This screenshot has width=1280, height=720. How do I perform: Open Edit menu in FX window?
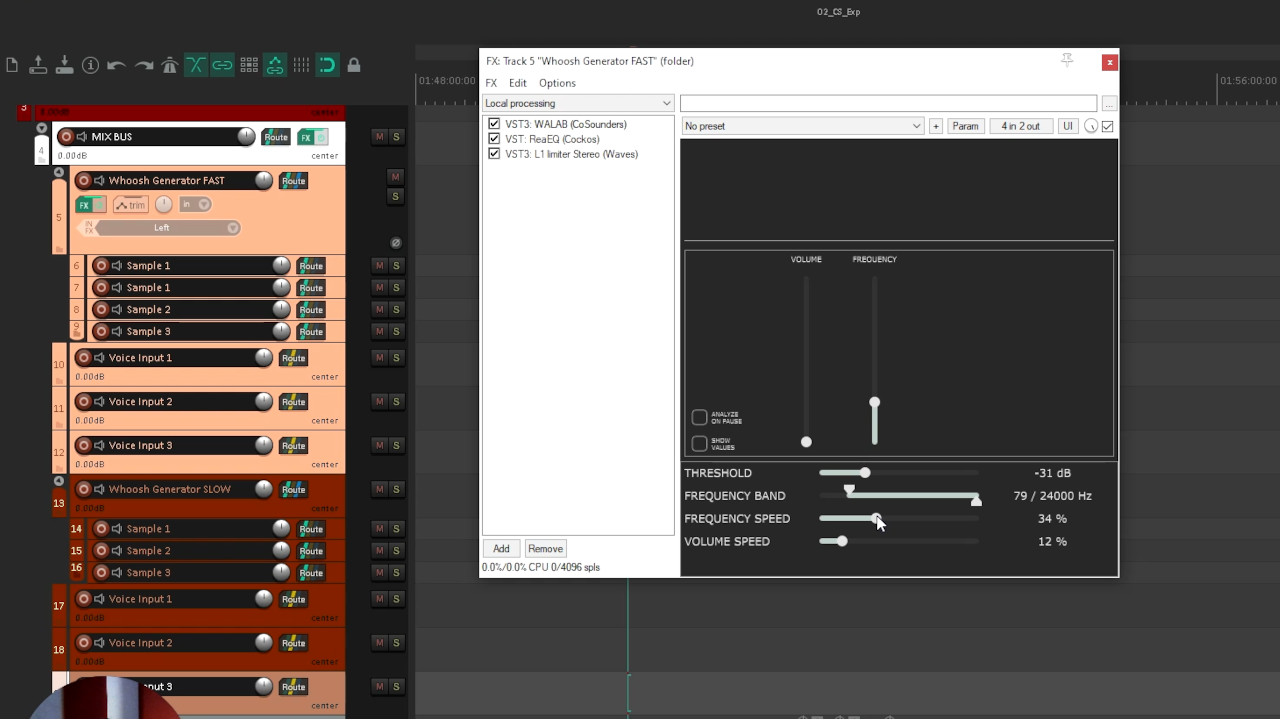517,83
